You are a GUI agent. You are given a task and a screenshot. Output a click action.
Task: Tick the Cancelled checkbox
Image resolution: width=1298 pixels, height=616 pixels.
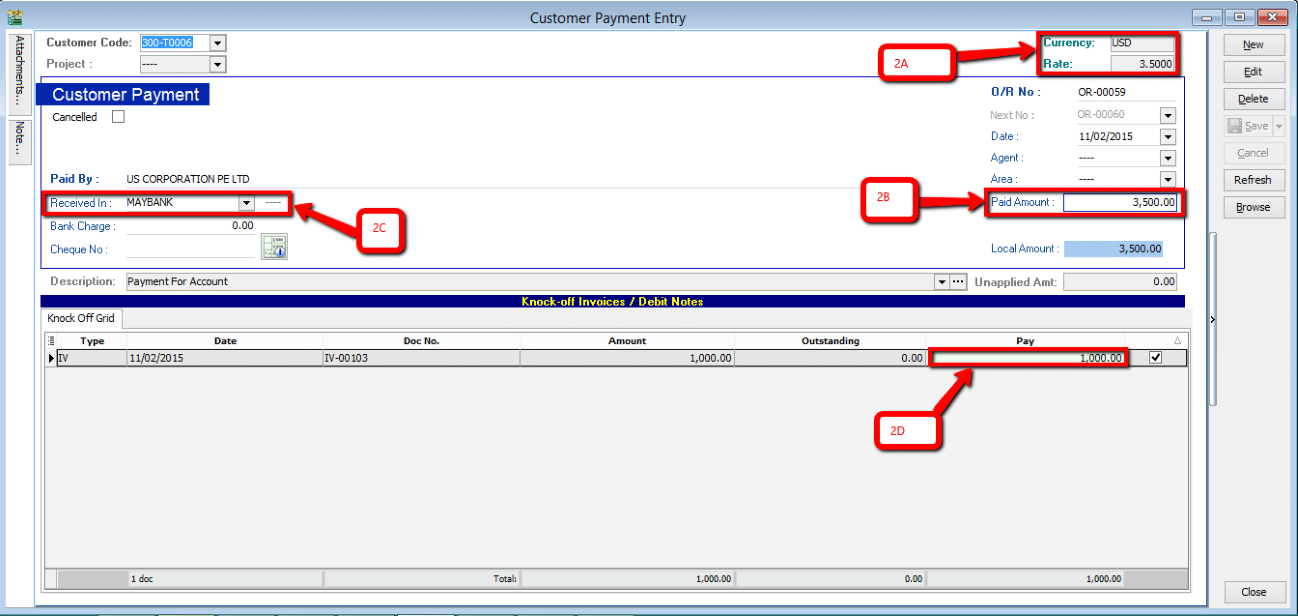(x=118, y=117)
